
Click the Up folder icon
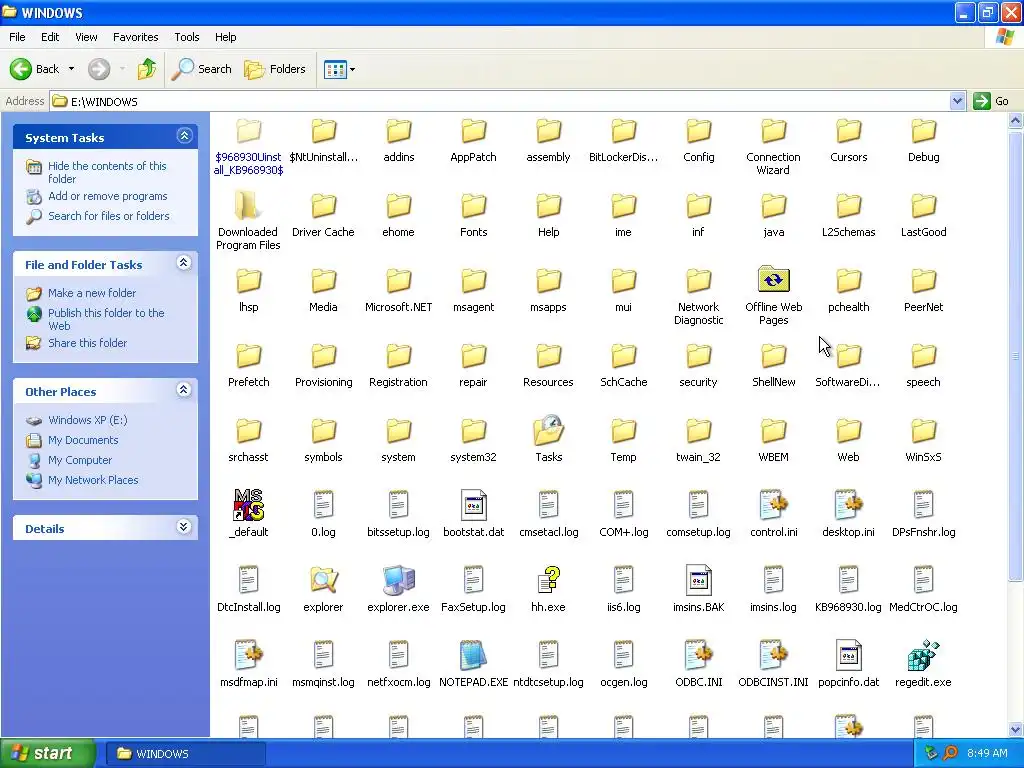pos(146,69)
